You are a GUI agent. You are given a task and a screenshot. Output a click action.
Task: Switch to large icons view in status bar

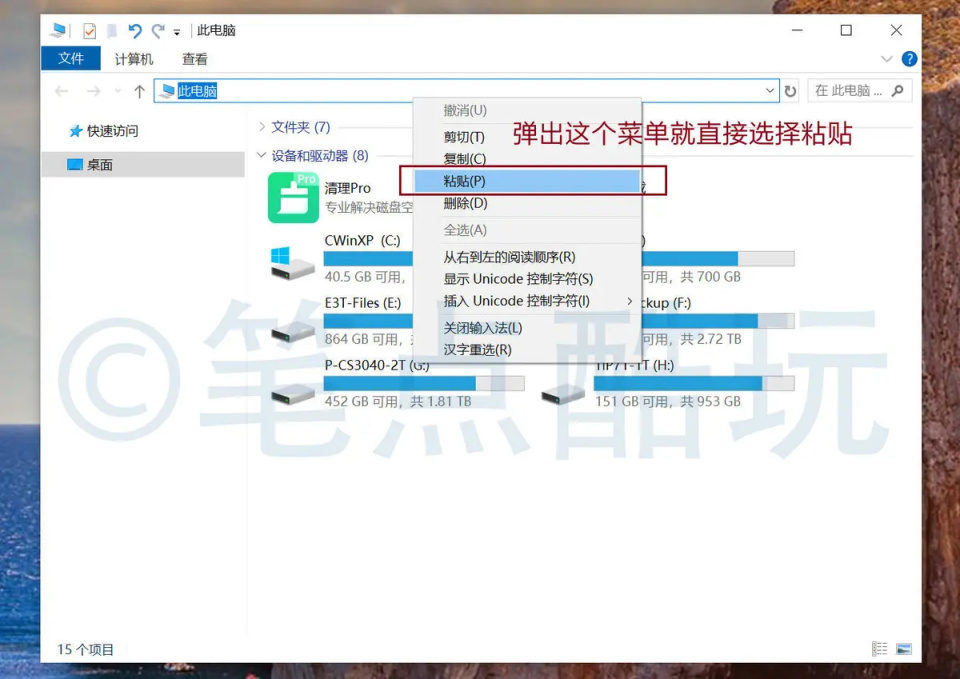click(x=904, y=649)
